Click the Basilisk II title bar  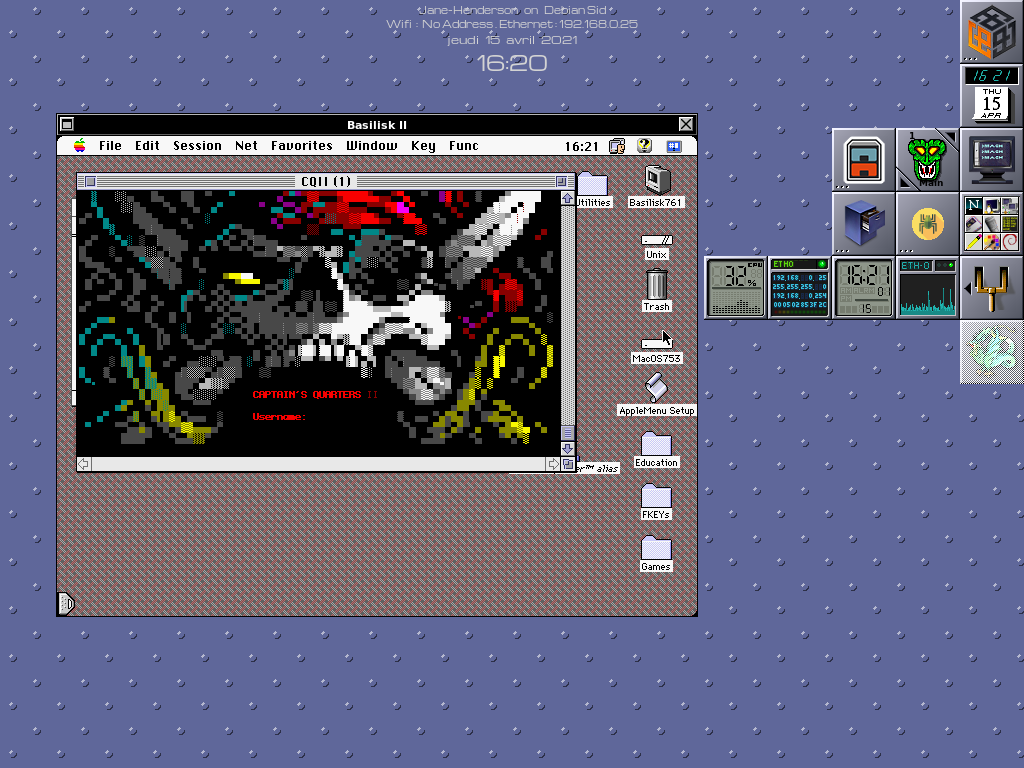377,124
